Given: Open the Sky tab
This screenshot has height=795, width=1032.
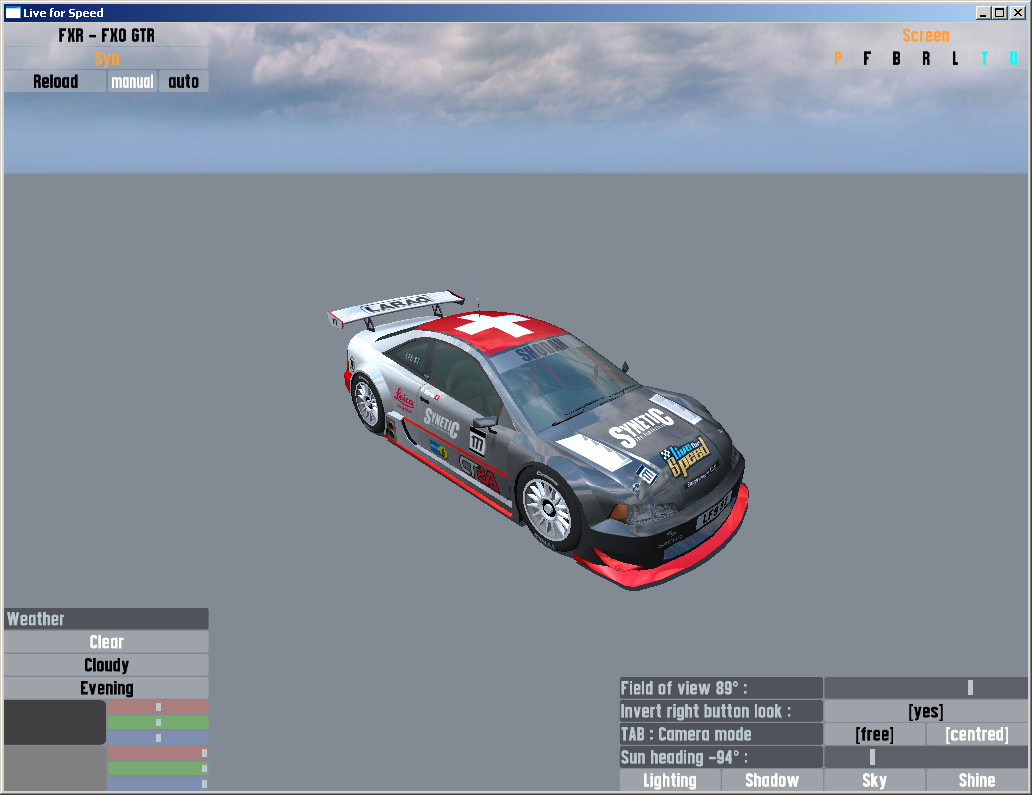Looking at the screenshot, I should click(x=875, y=780).
